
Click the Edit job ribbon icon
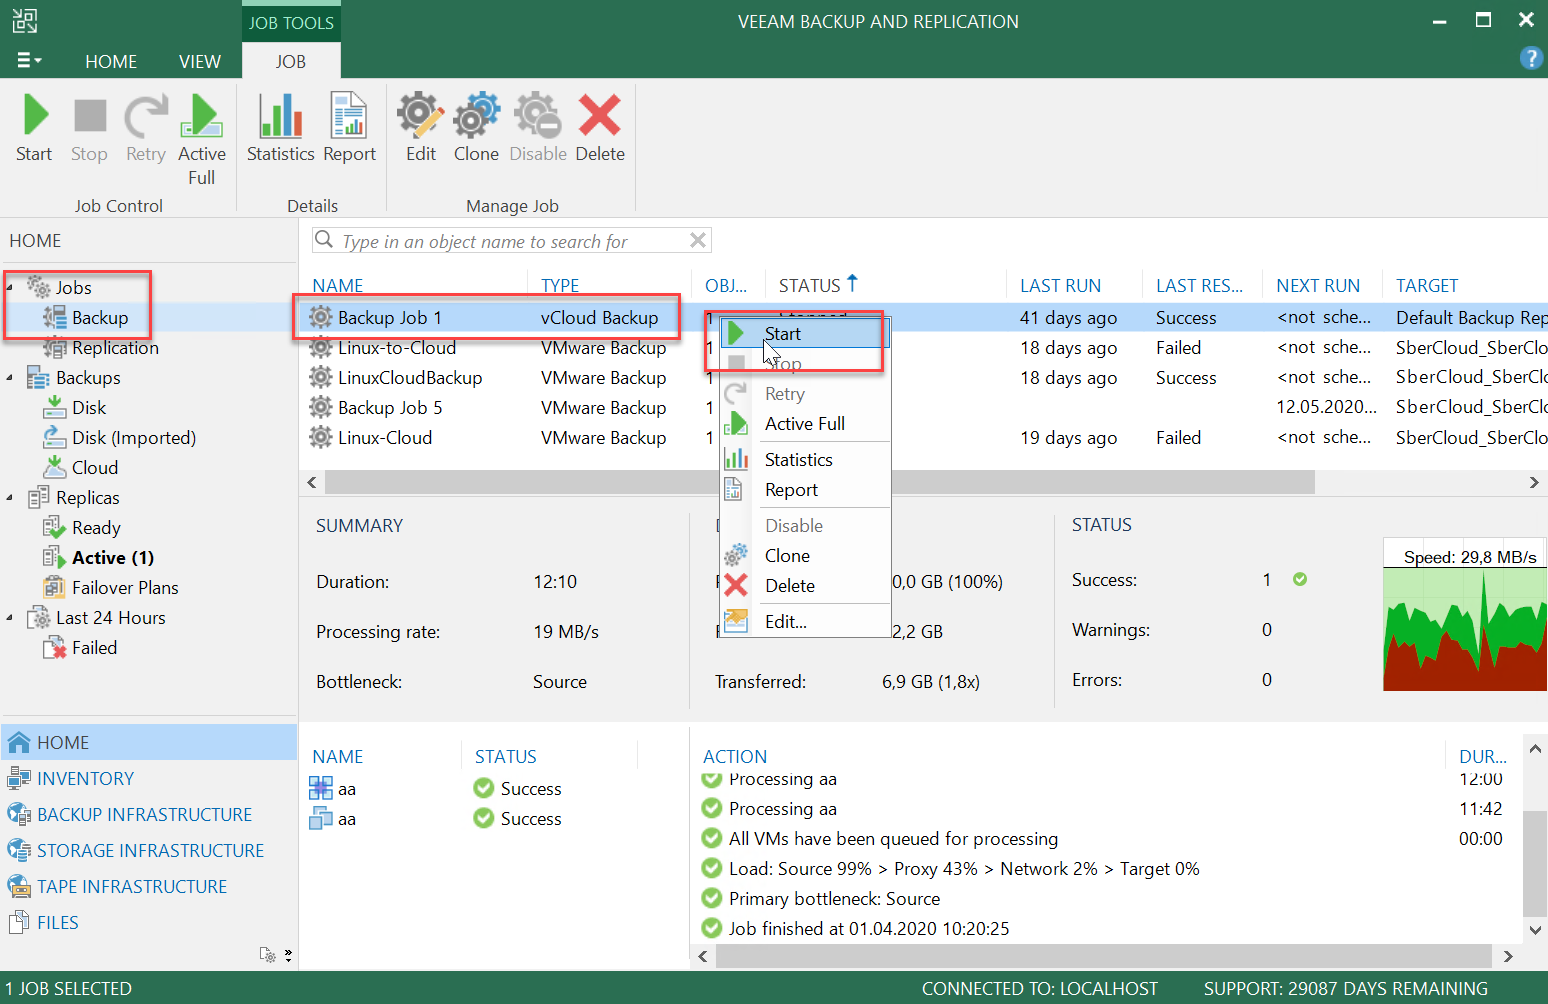(420, 116)
